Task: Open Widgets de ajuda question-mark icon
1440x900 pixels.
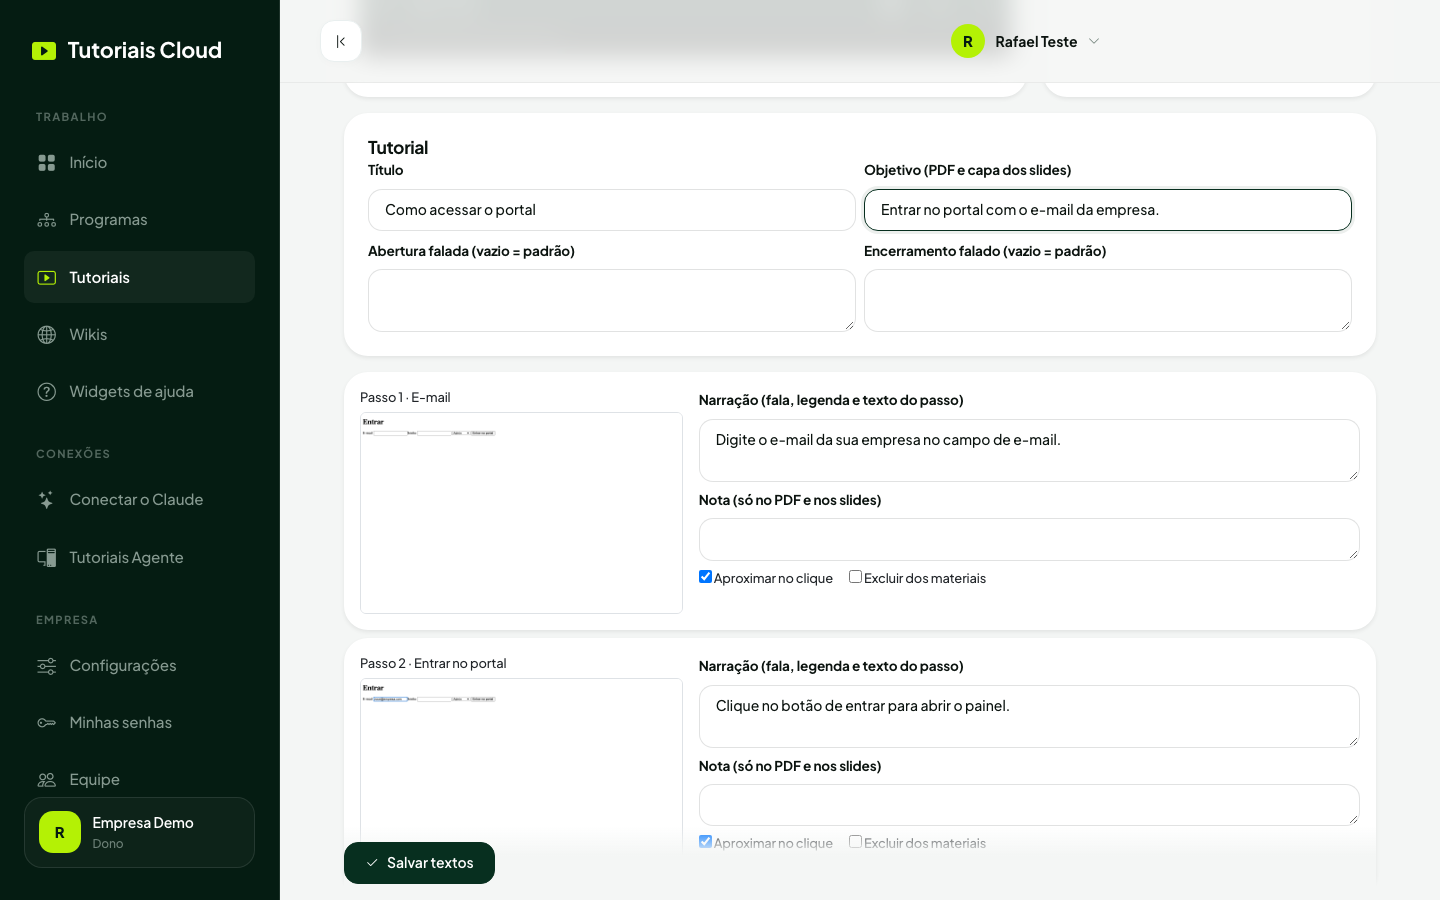Action: click(x=47, y=392)
